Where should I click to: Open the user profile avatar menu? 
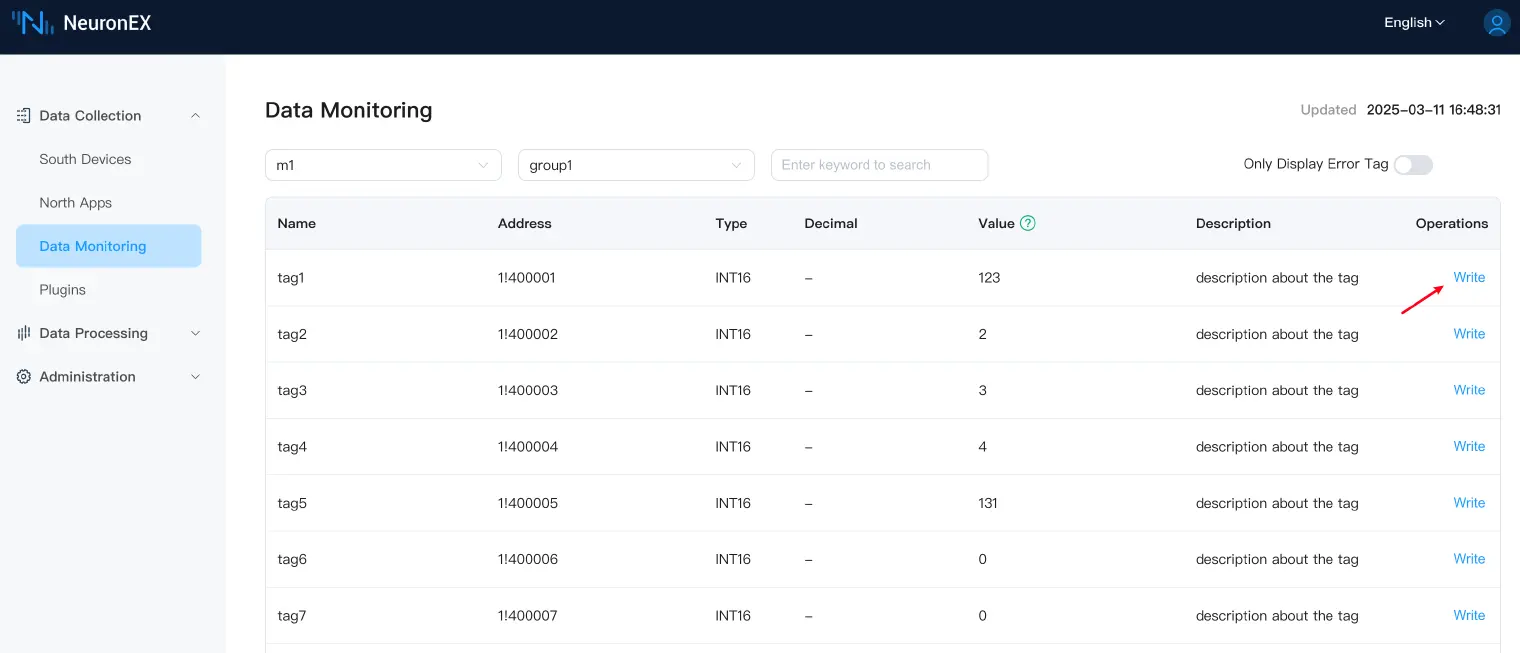(x=1496, y=23)
